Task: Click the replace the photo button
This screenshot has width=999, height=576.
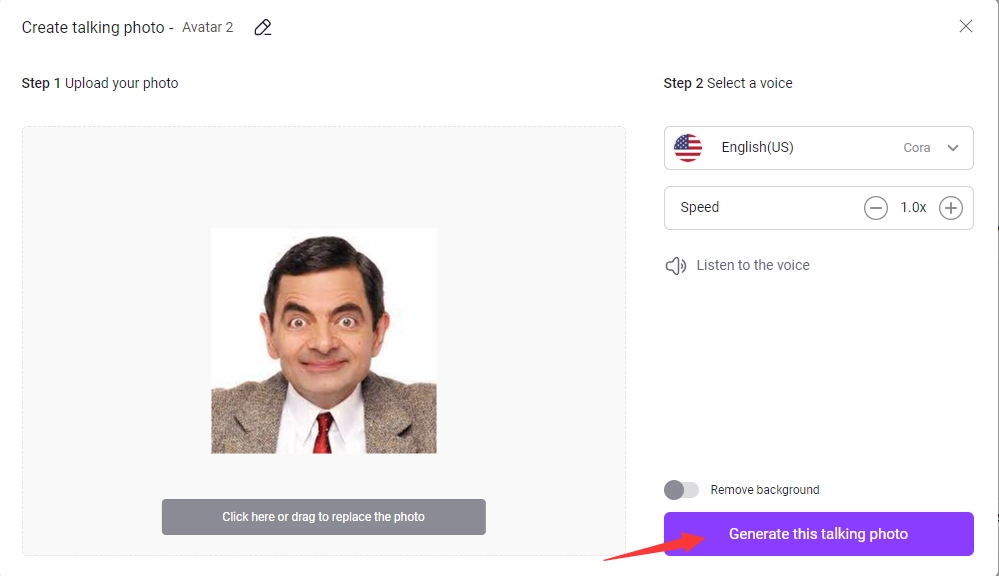Action: [323, 517]
